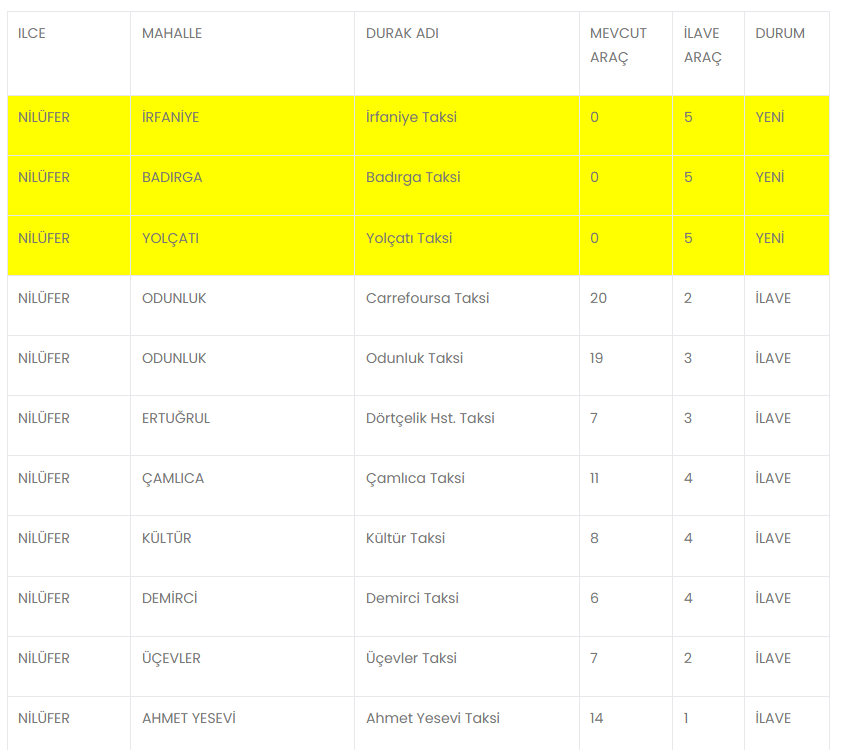Click the Çamlıca Taksi stop name

click(415, 478)
